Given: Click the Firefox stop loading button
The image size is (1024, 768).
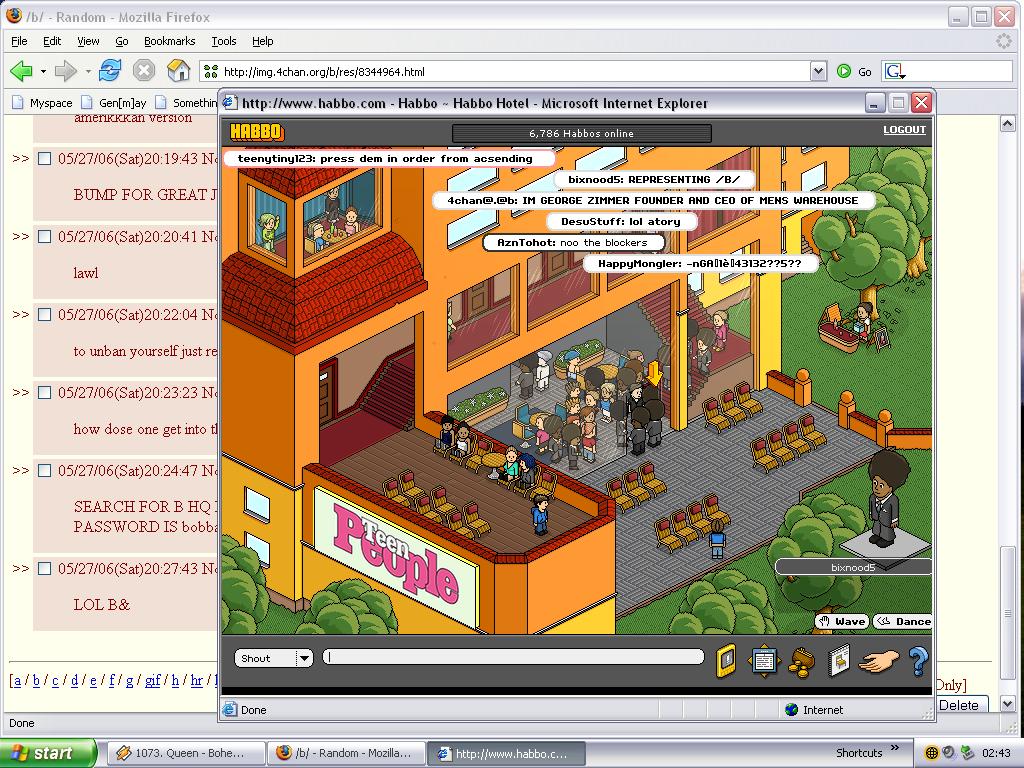Looking at the screenshot, I should 144,71.
